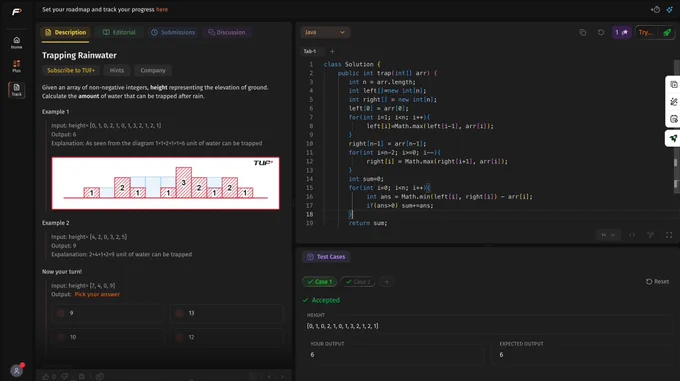Viewport: 680px width, 381px height.
Task: Click the purple star counter button
Action: (621, 33)
